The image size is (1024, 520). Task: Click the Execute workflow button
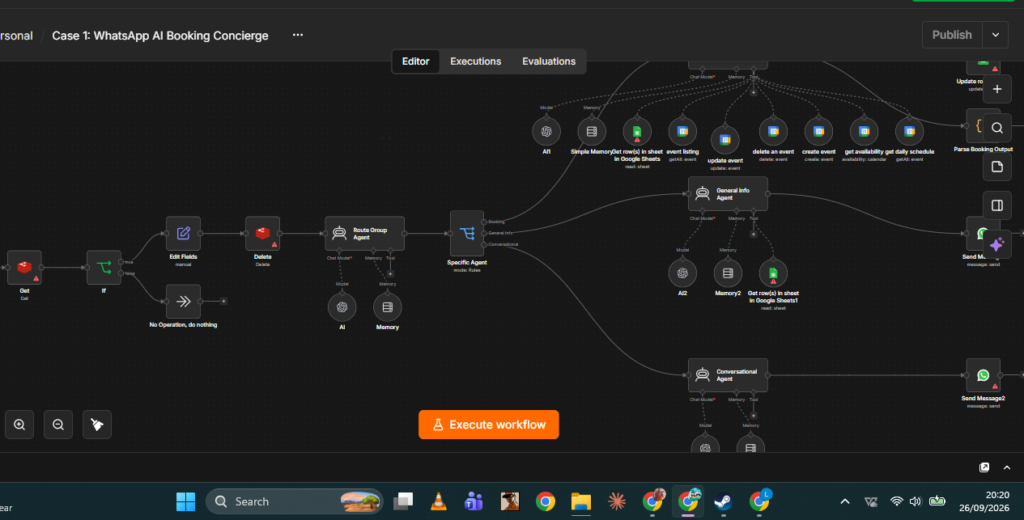point(488,425)
